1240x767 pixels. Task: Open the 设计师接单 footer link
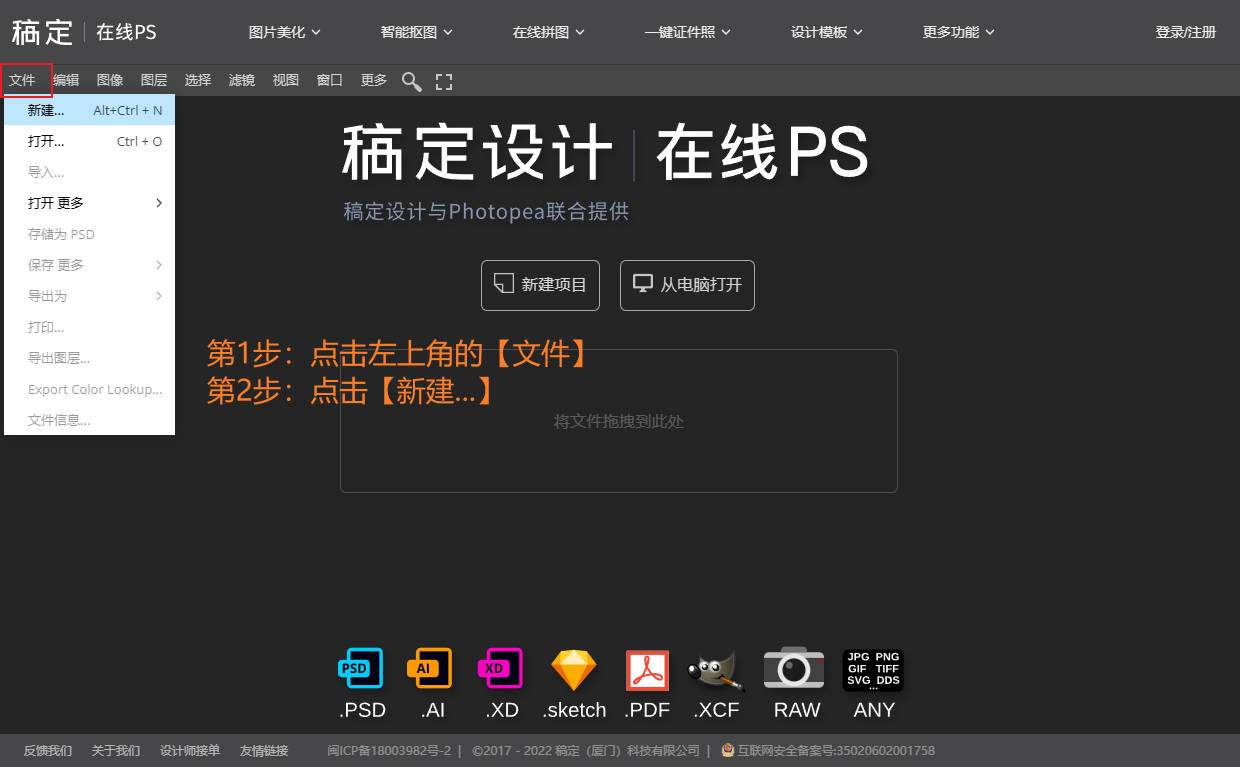(190, 751)
